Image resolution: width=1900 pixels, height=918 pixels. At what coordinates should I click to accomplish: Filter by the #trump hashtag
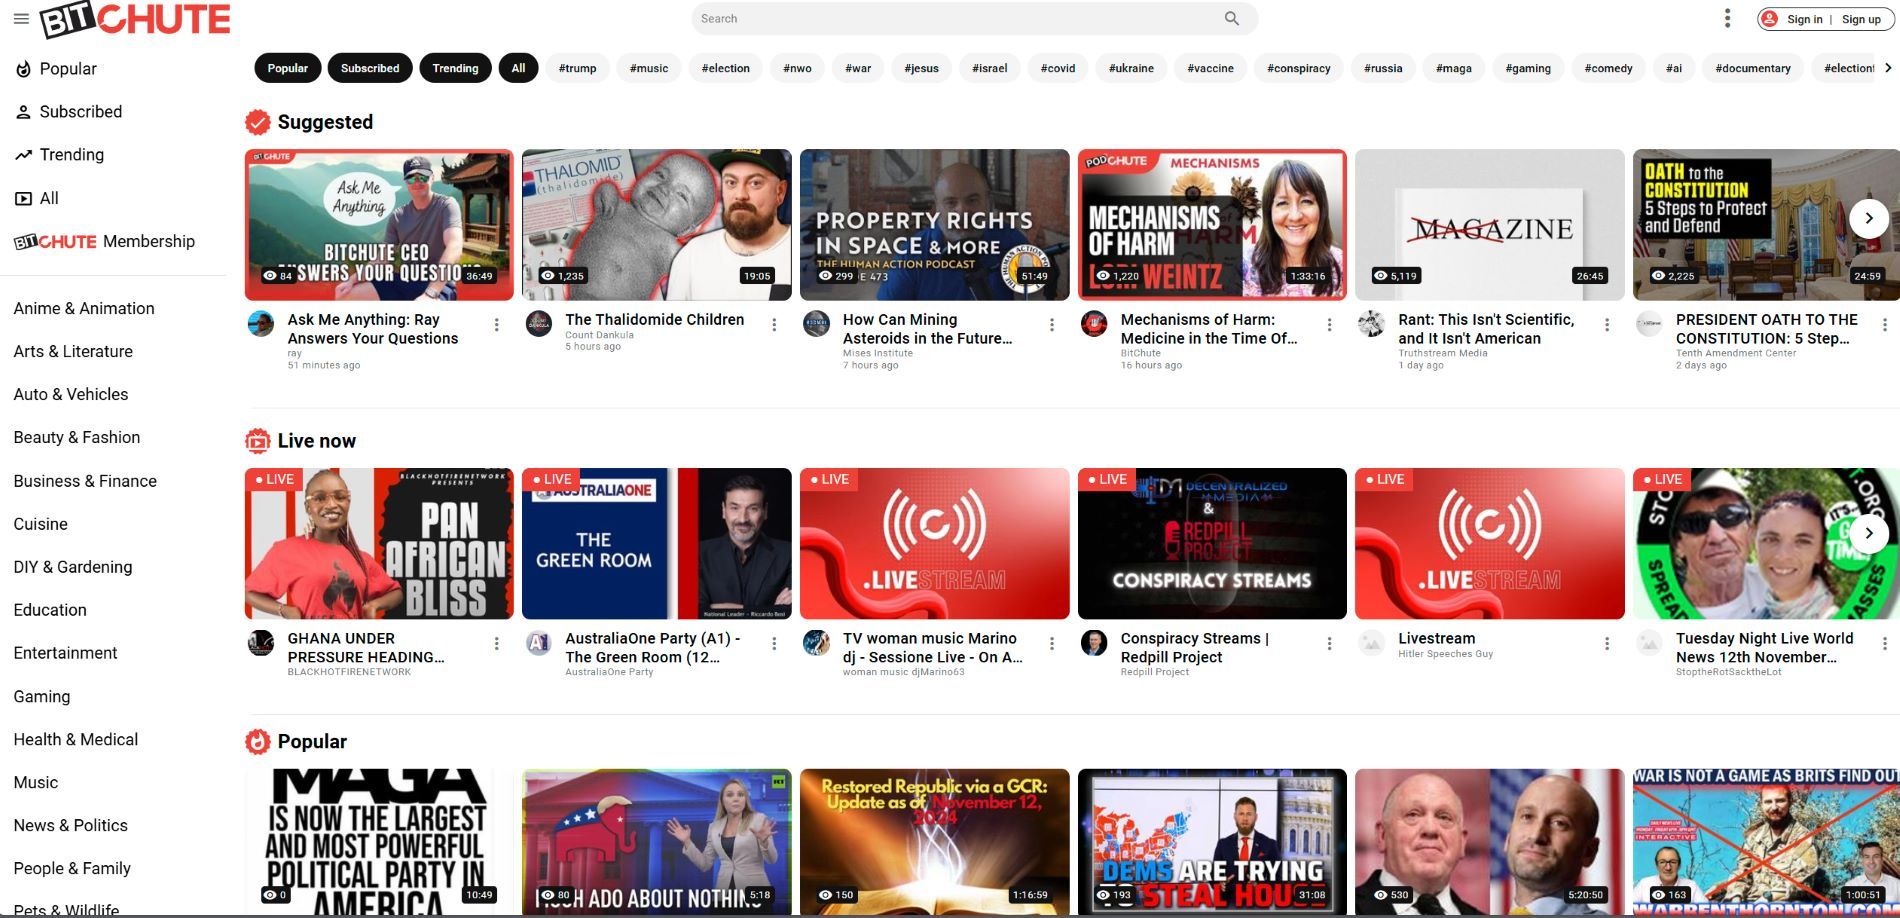577,68
